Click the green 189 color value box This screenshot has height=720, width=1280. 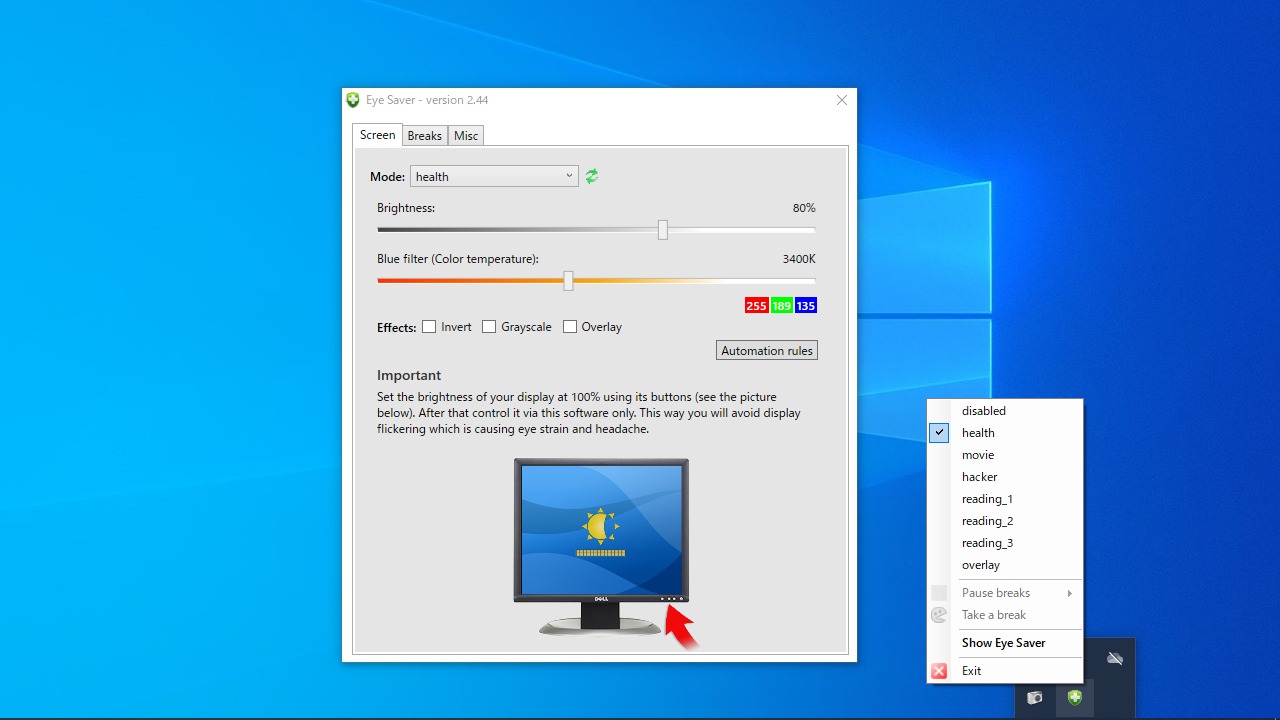tap(782, 306)
